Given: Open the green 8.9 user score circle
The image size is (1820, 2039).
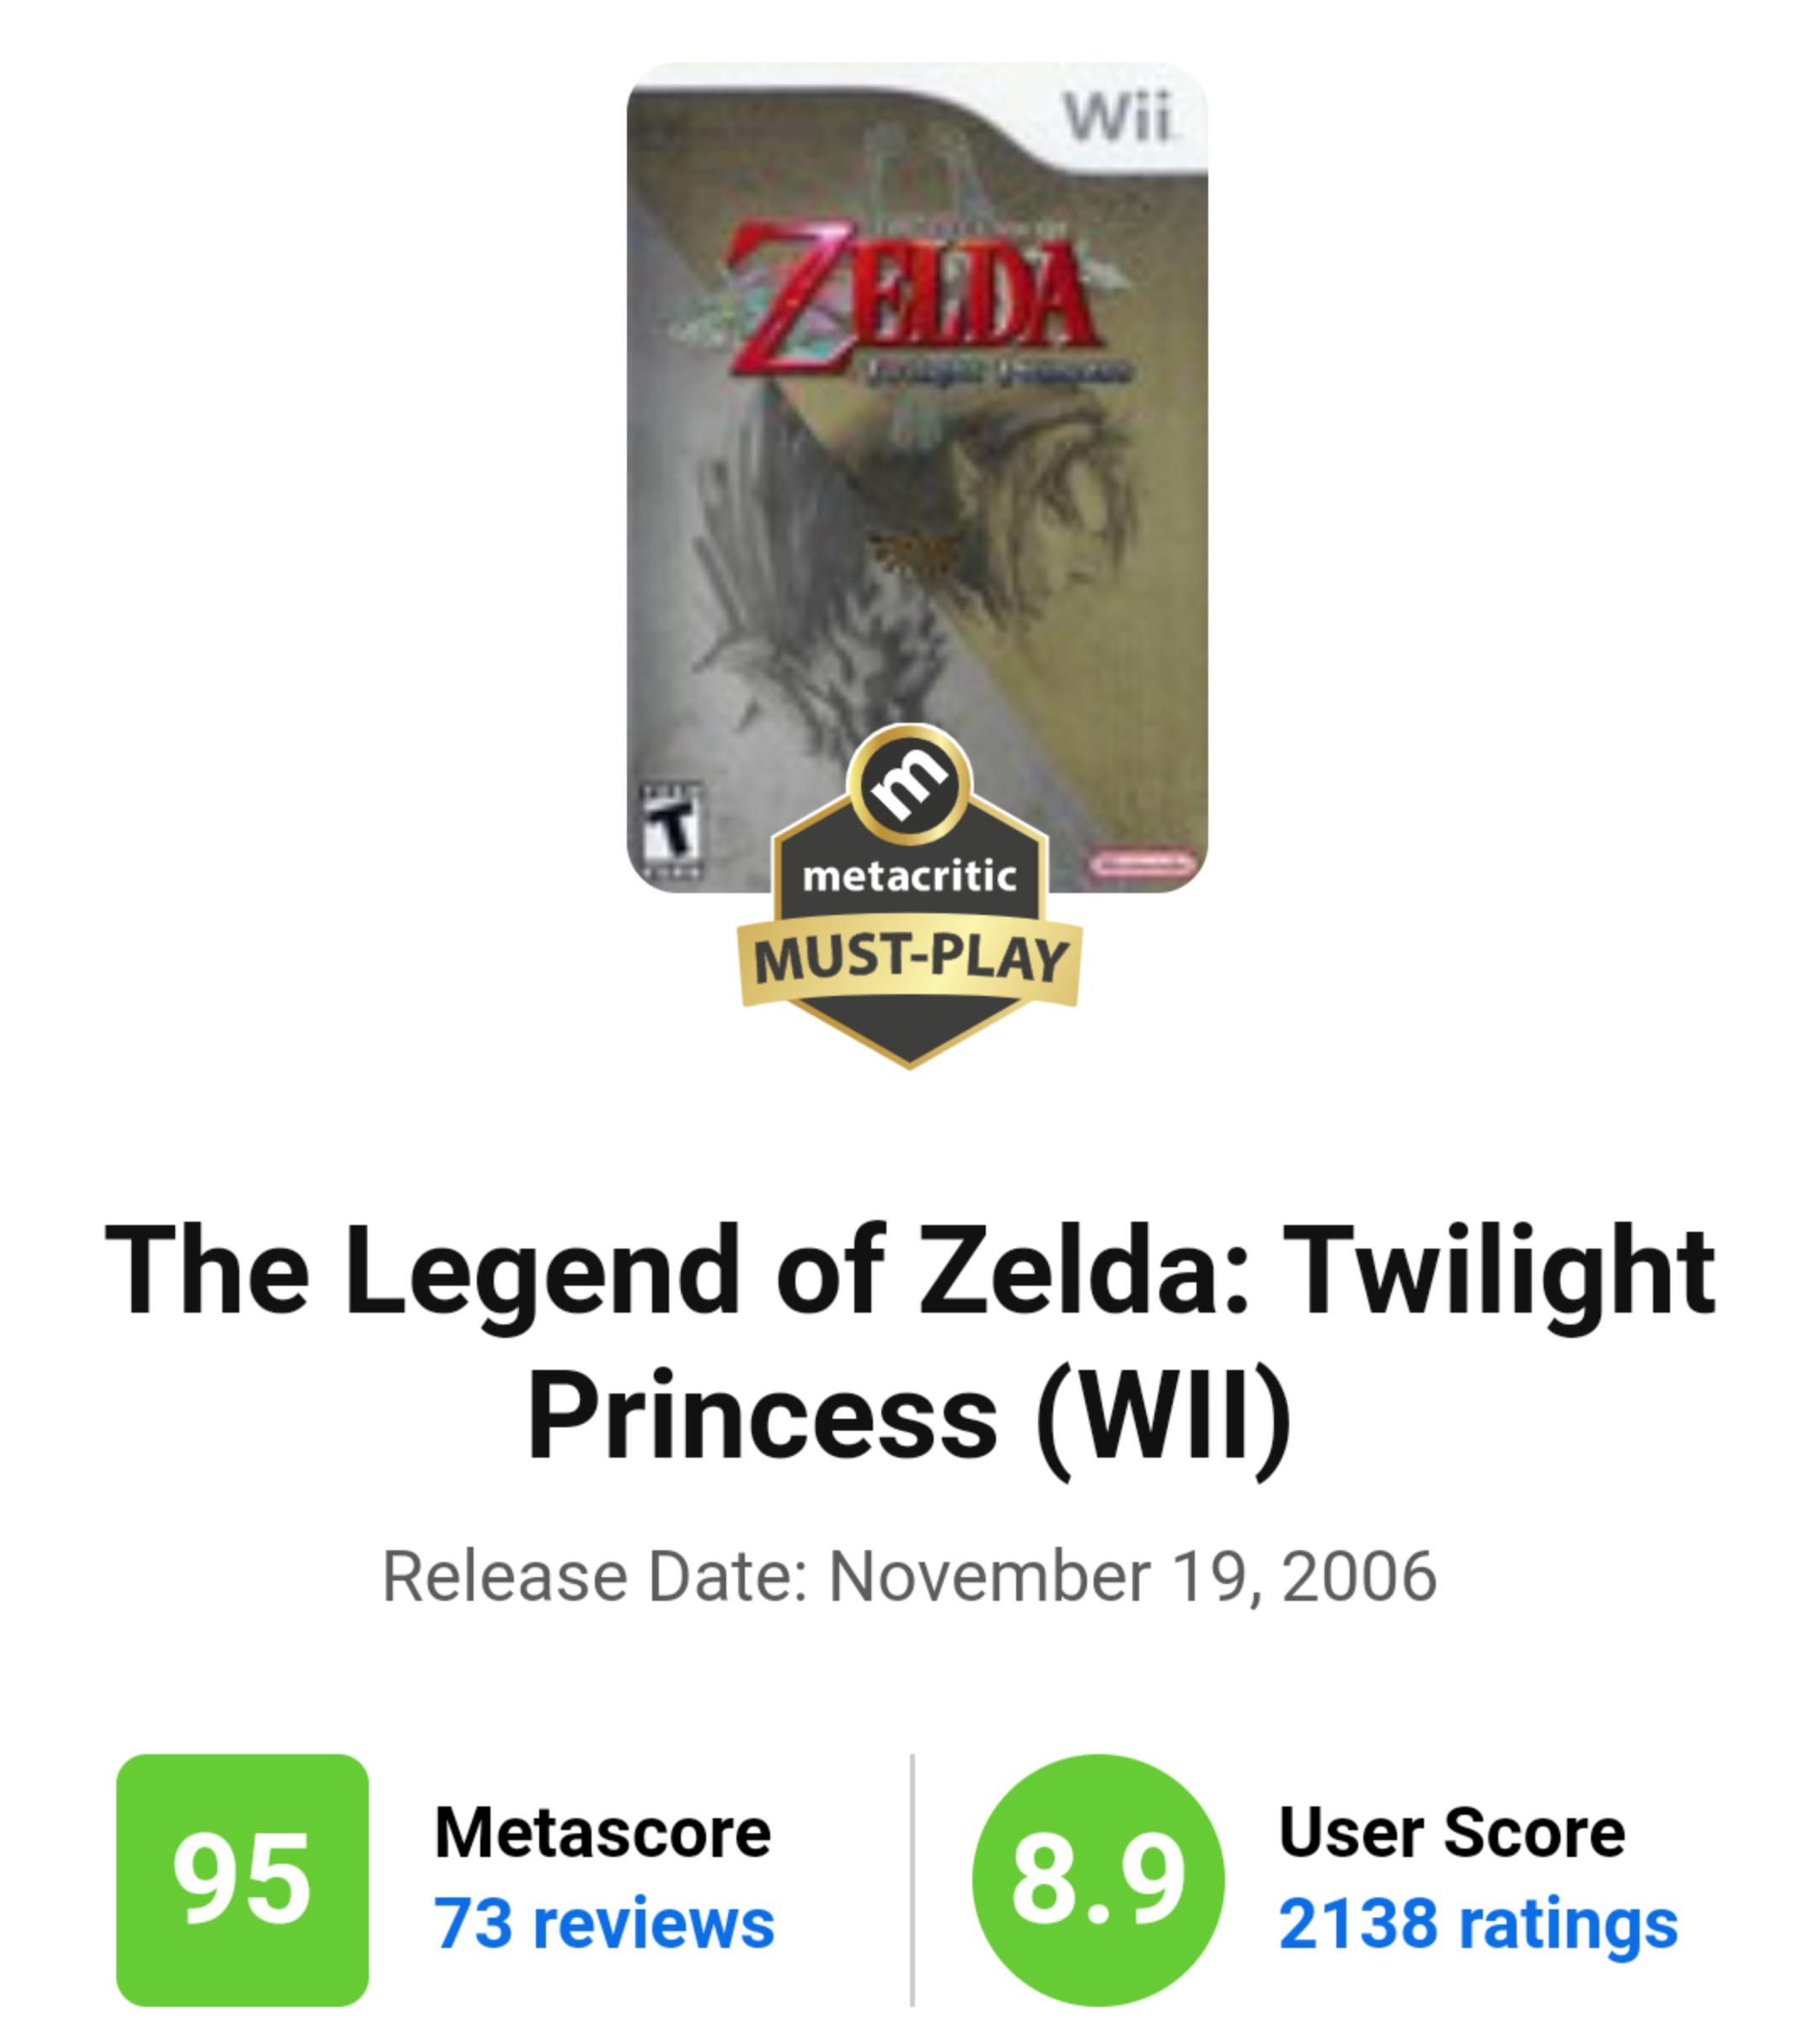Looking at the screenshot, I should click(x=1098, y=1880).
